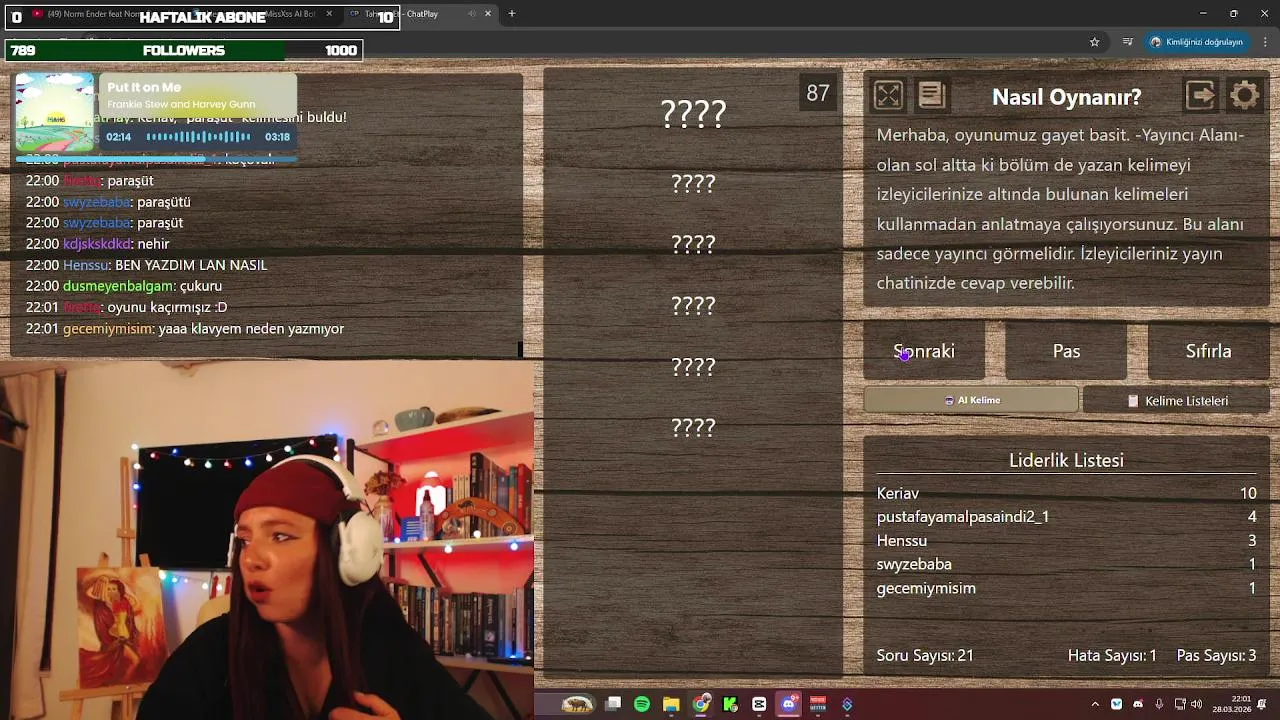Select the AI Kelime mode
Viewport: 1280px width, 720px height.
tap(971, 400)
